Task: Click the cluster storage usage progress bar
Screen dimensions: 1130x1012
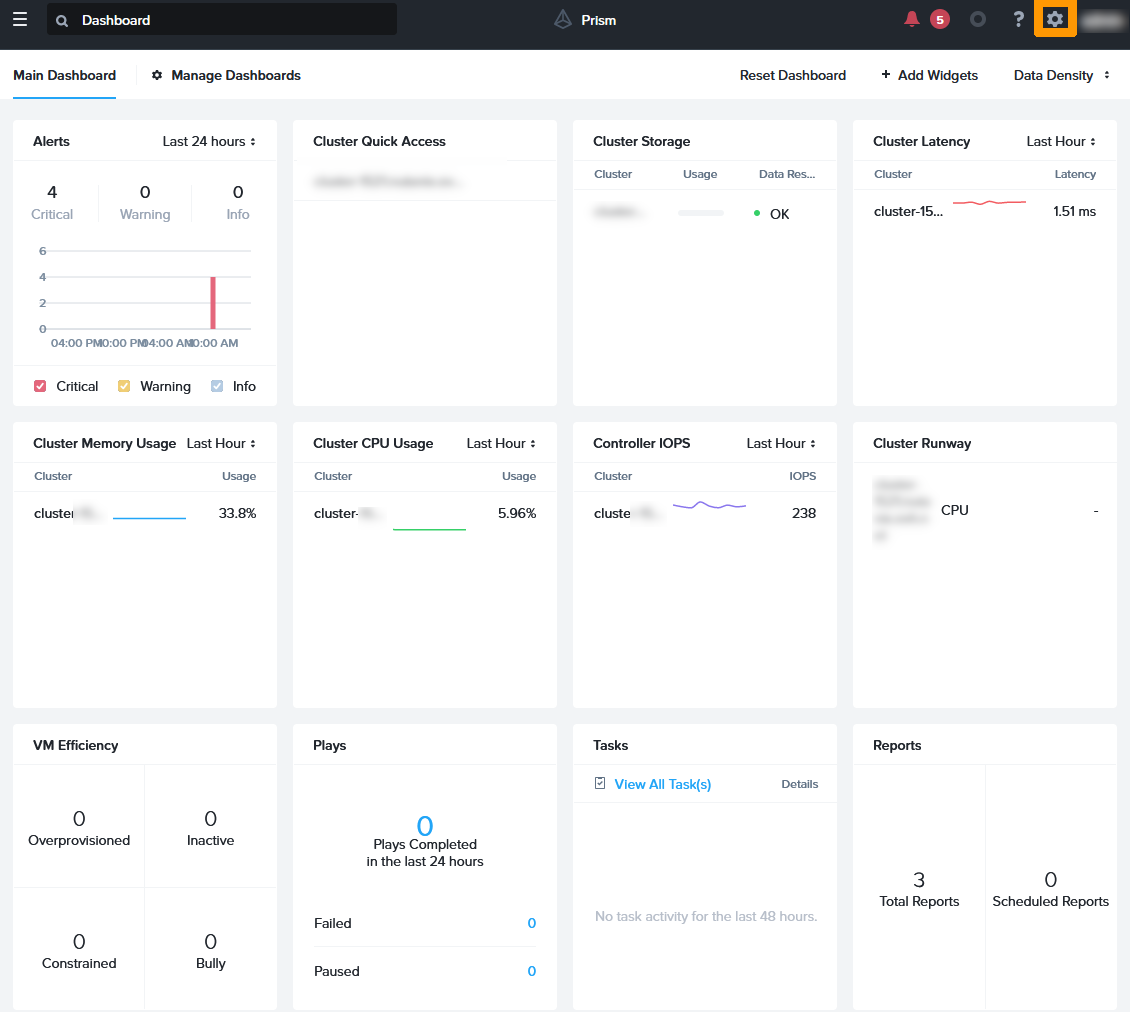Action: [x=699, y=212]
